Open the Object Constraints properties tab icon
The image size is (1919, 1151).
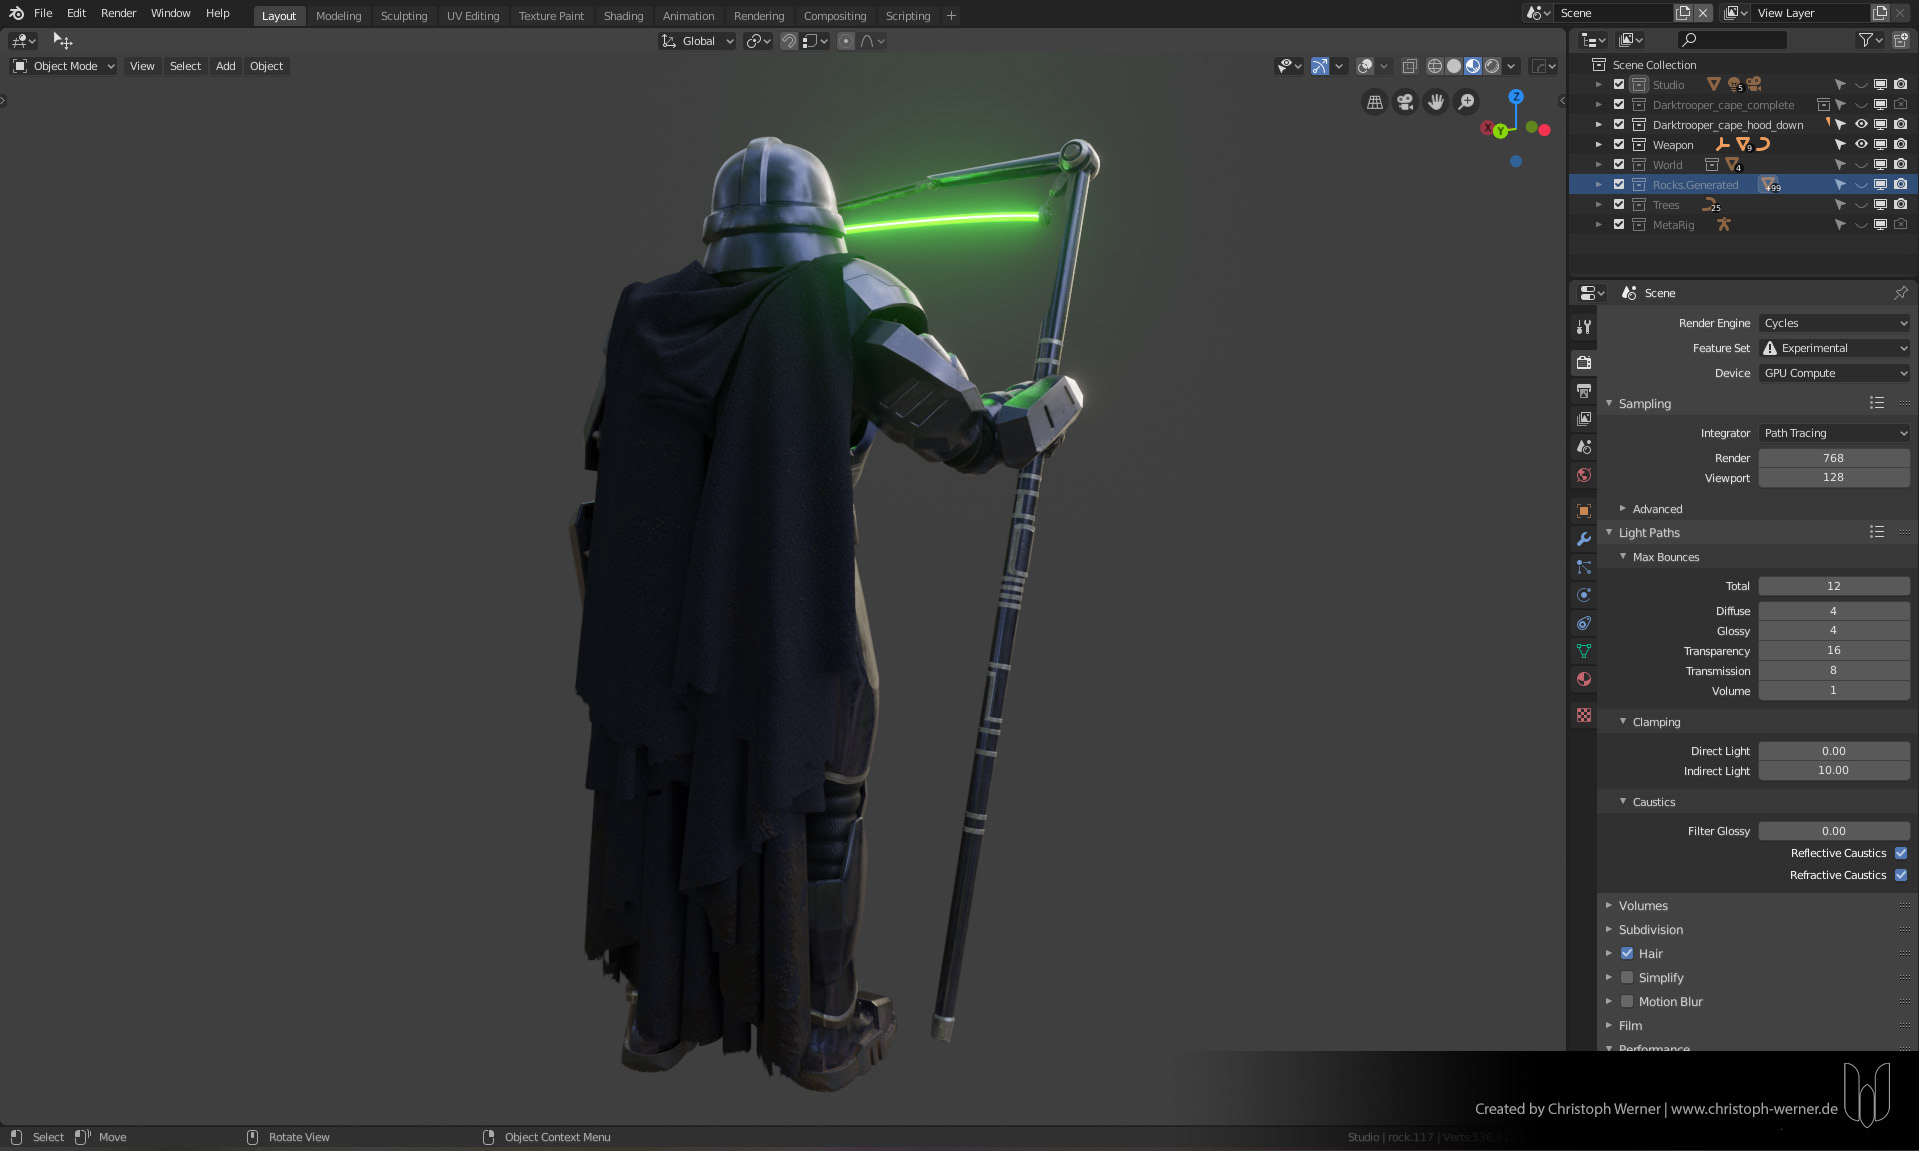click(x=1584, y=622)
